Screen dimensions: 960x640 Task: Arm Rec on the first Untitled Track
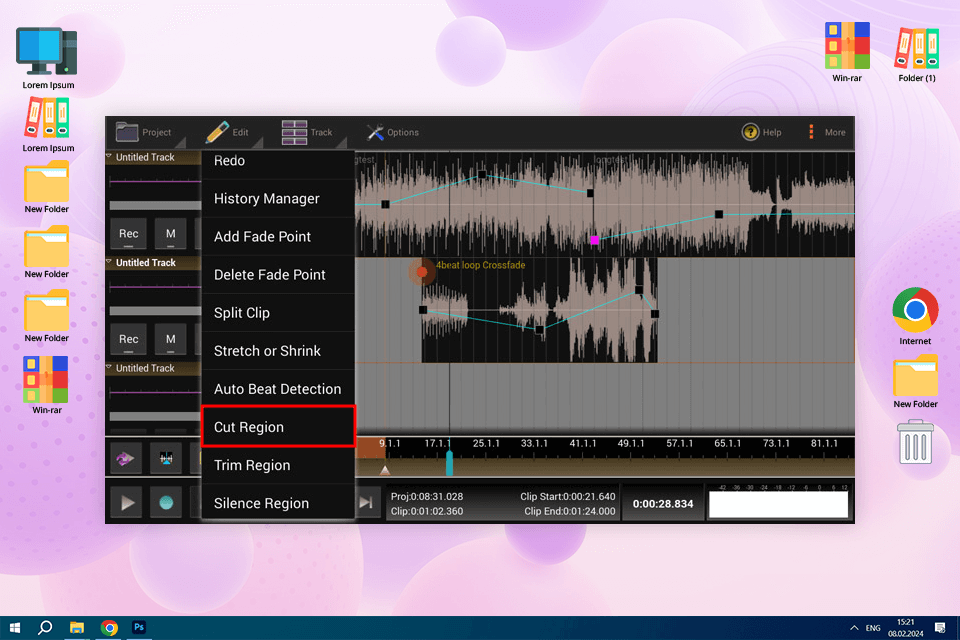click(129, 234)
